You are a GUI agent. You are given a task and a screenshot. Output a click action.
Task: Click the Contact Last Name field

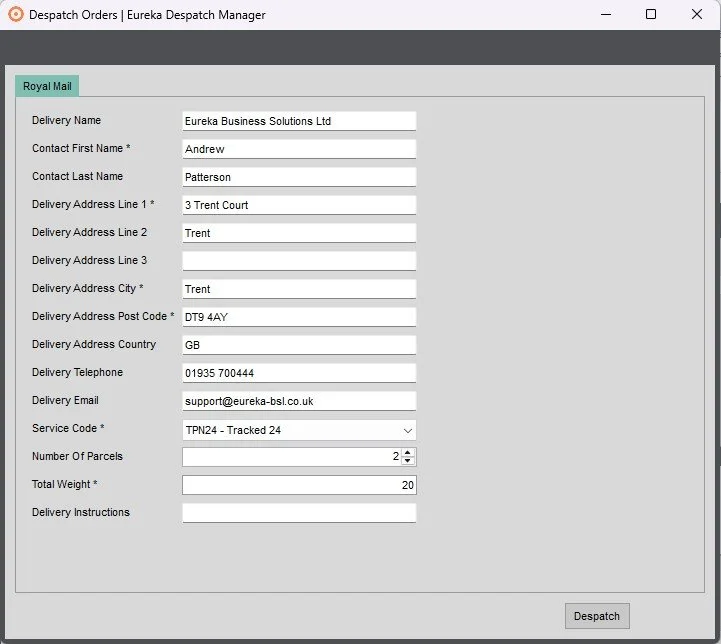[x=299, y=177]
